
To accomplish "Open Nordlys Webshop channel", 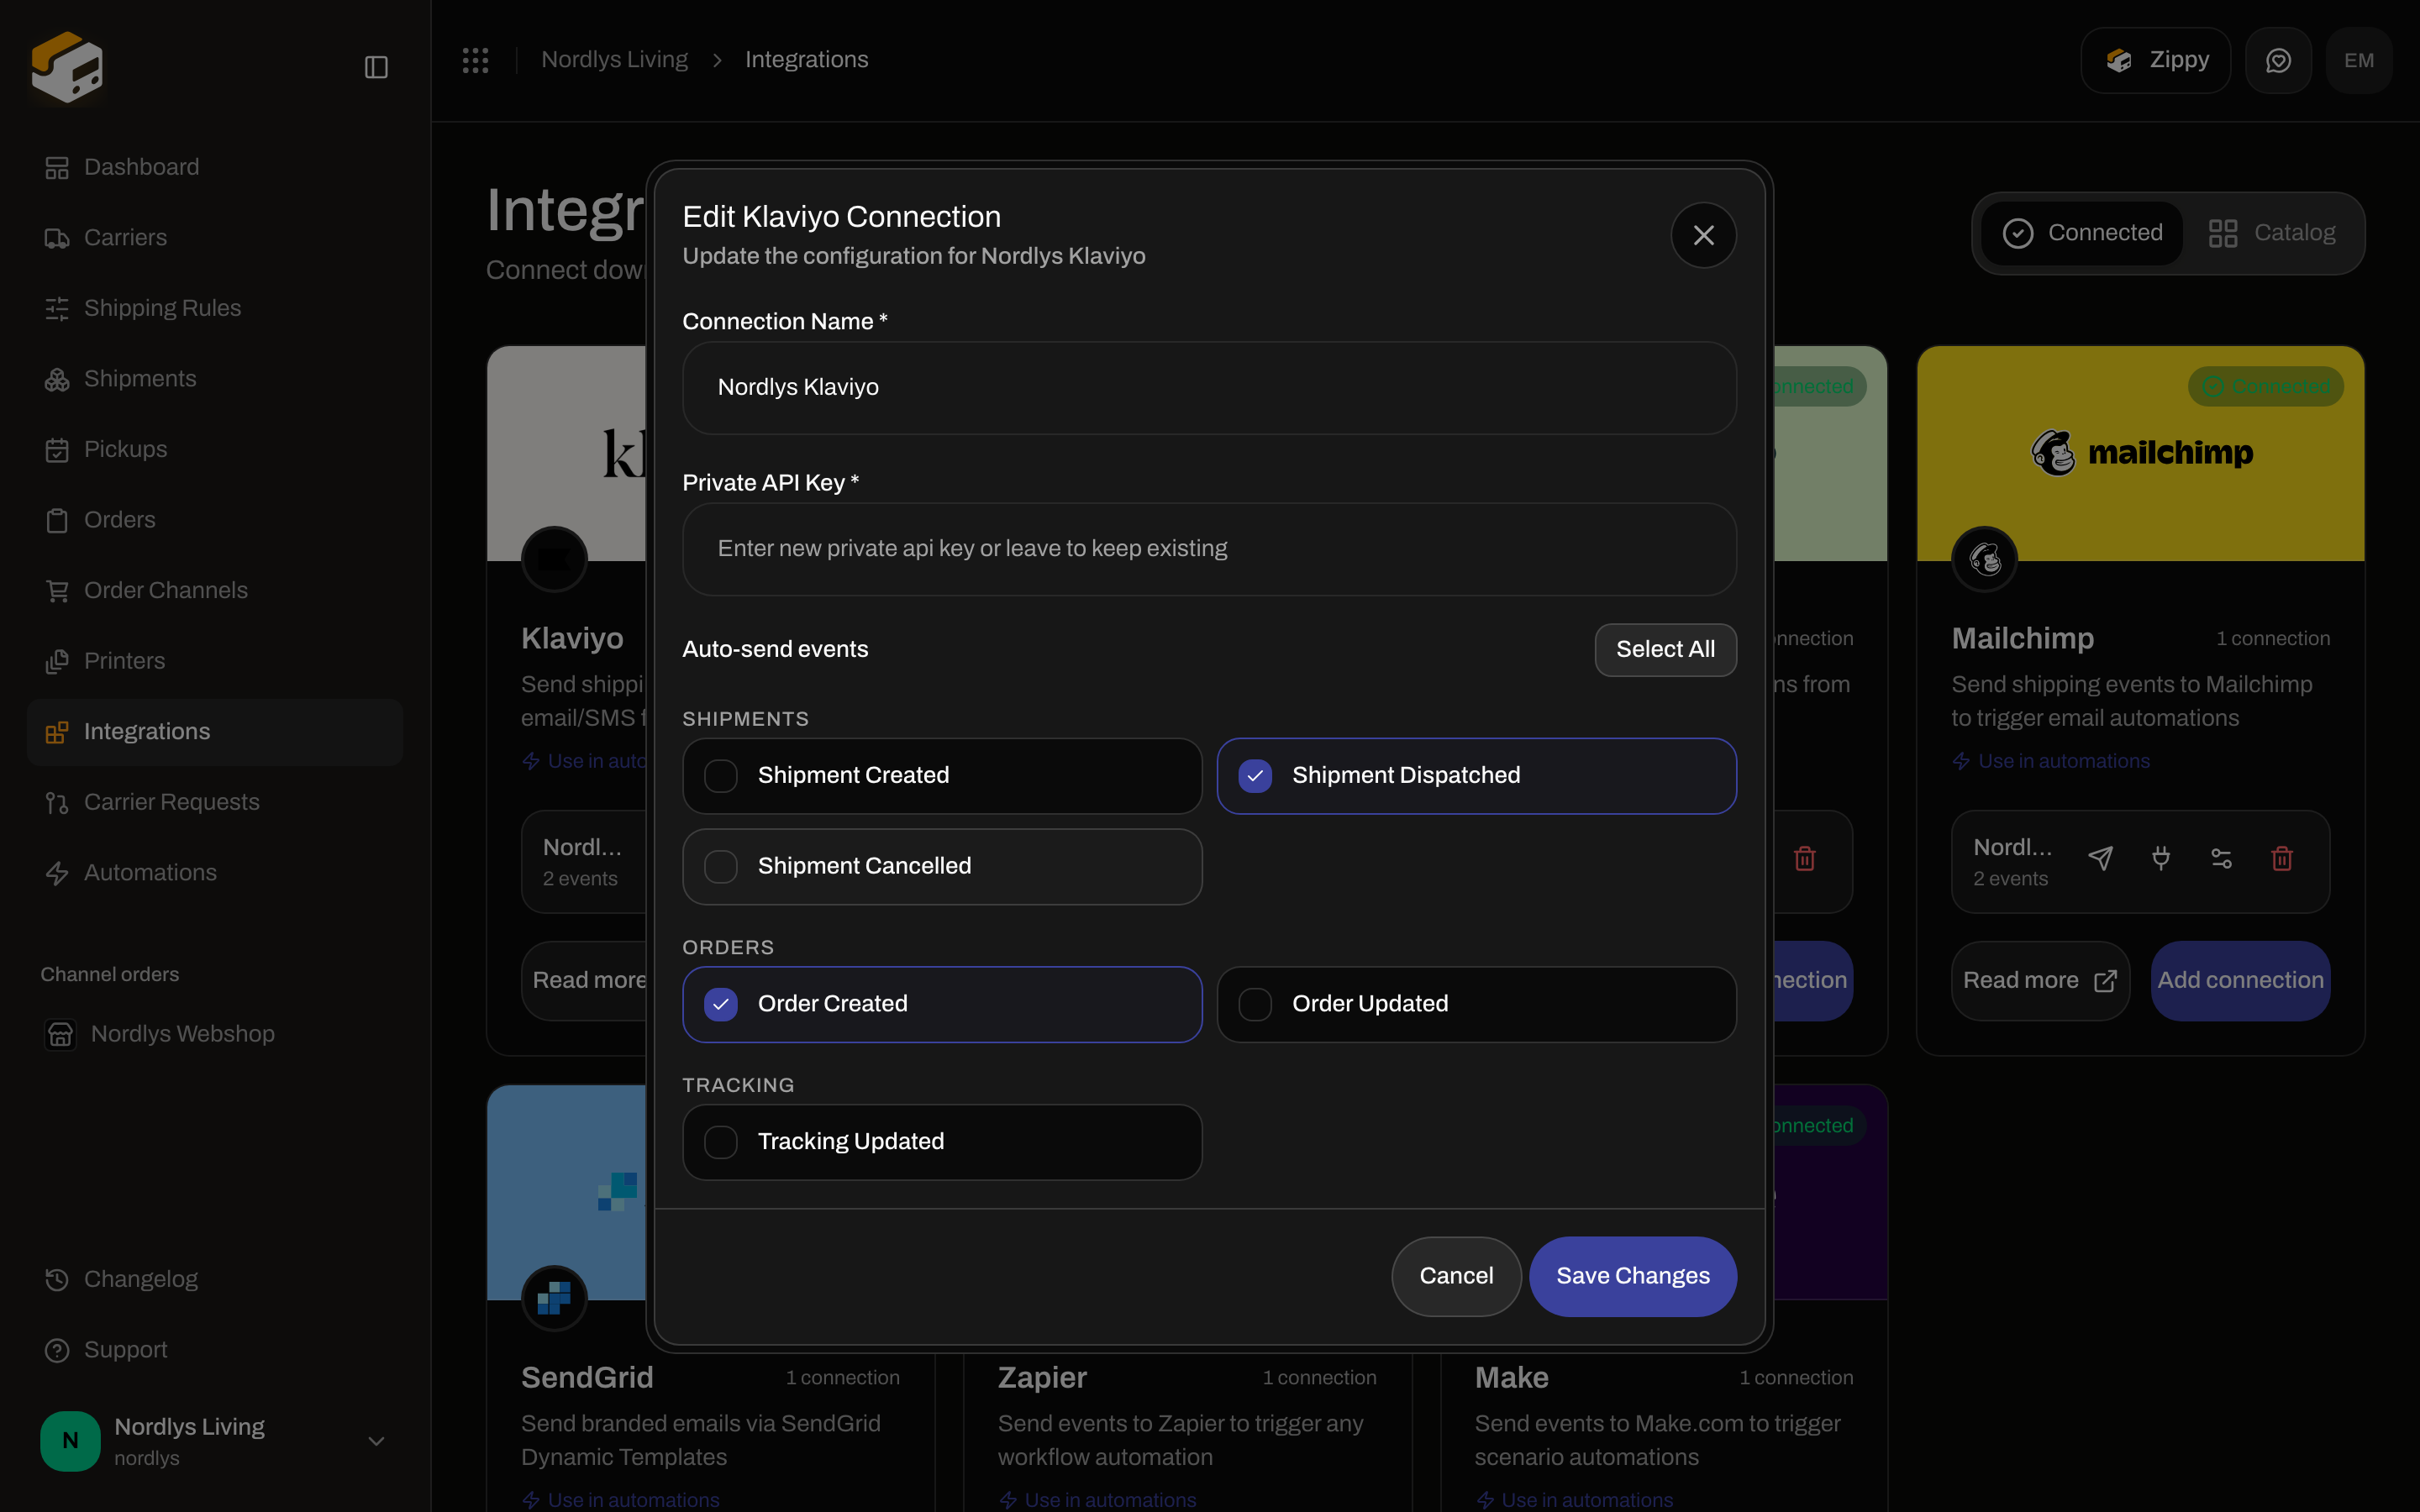I will pyautogui.click(x=215, y=1034).
